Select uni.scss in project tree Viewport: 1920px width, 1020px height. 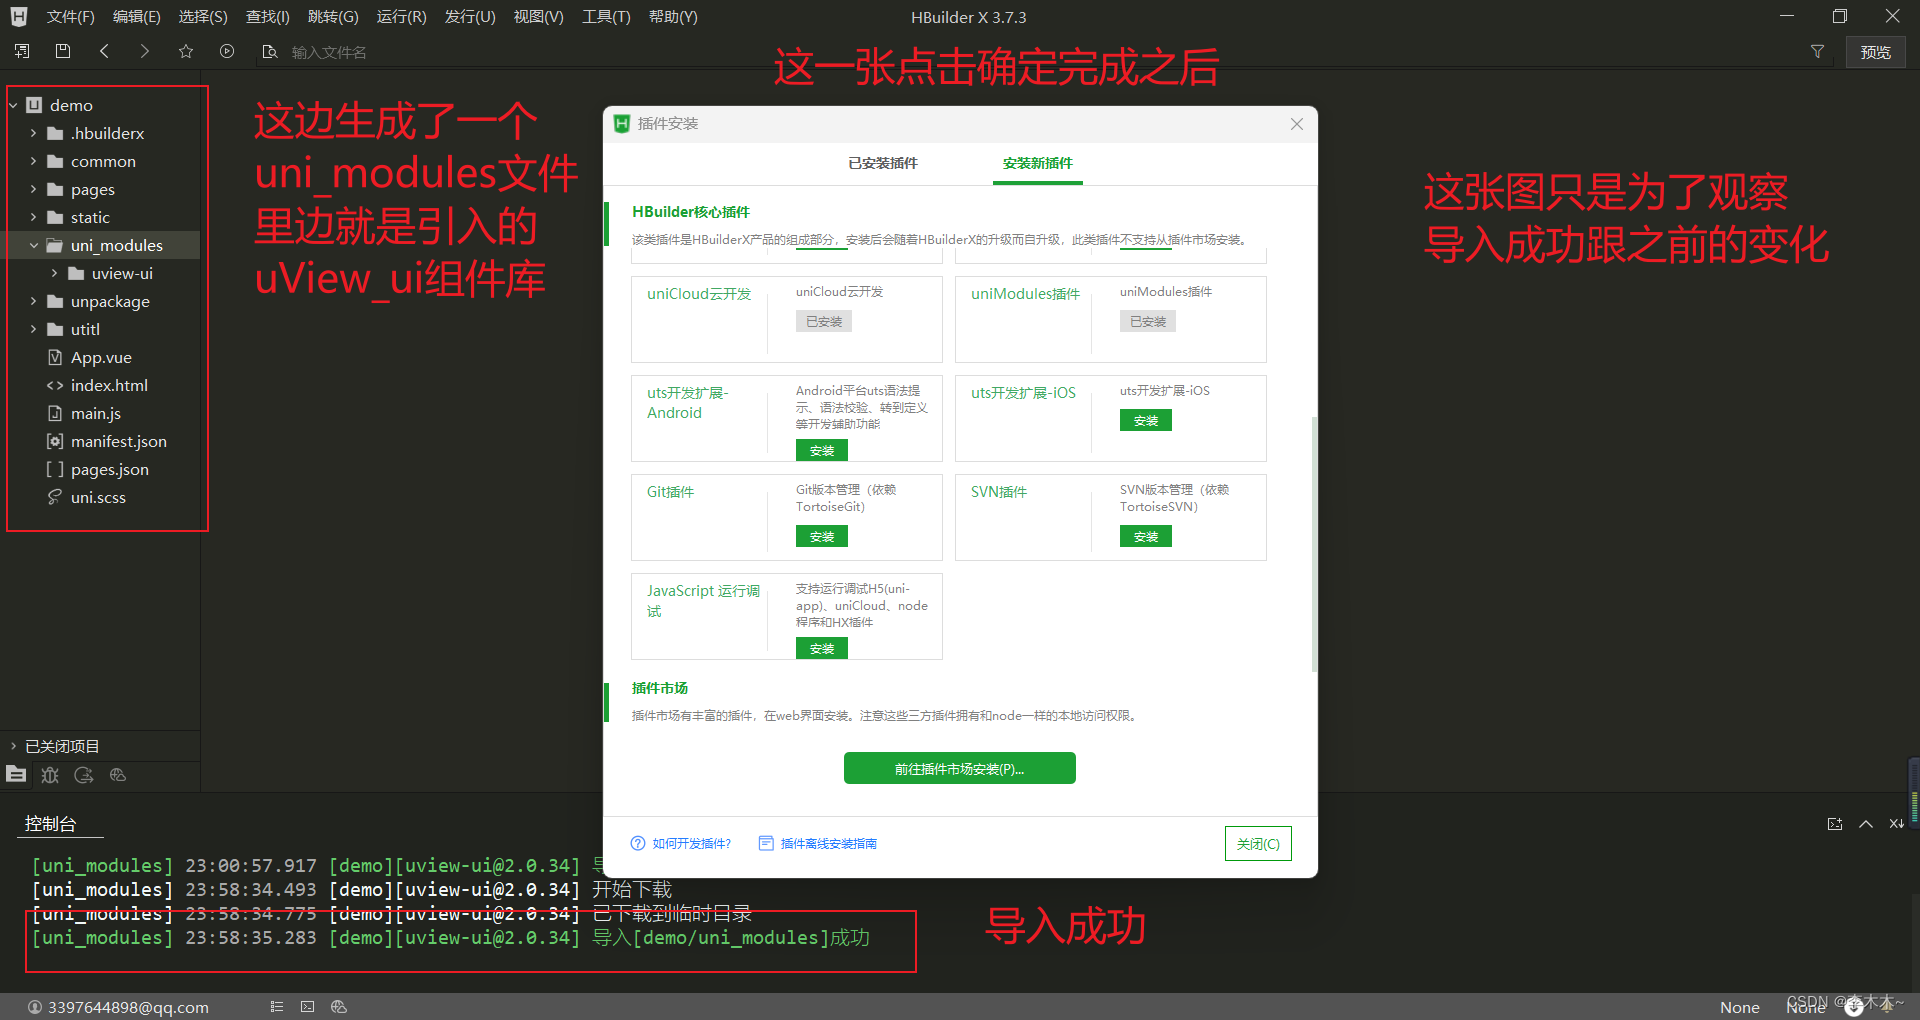(98, 497)
